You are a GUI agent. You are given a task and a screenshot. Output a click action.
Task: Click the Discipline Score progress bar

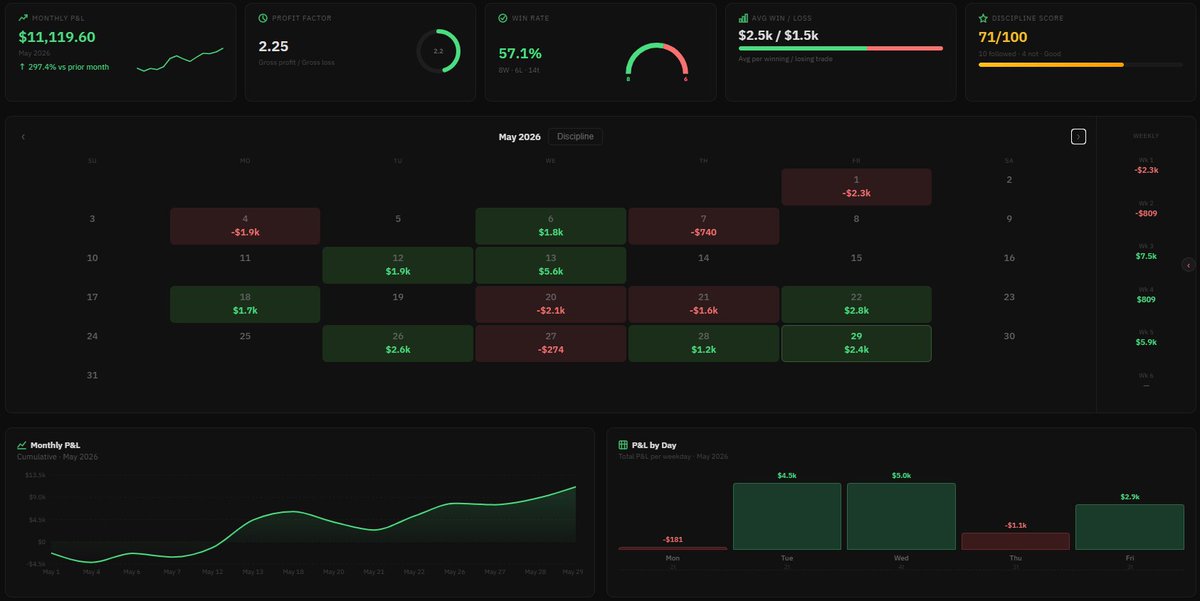(1080, 65)
